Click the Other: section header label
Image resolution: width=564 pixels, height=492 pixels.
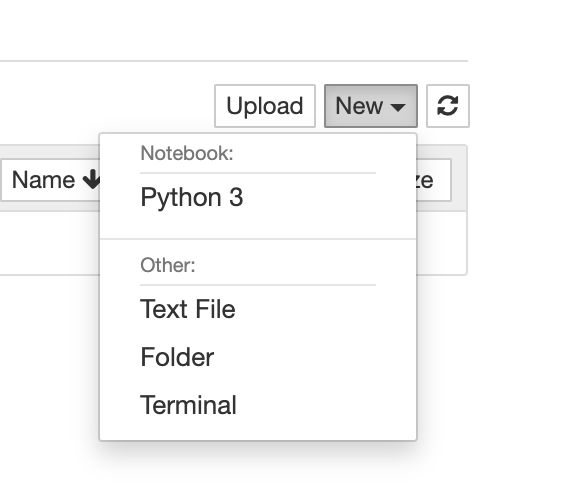tap(168, 265)
